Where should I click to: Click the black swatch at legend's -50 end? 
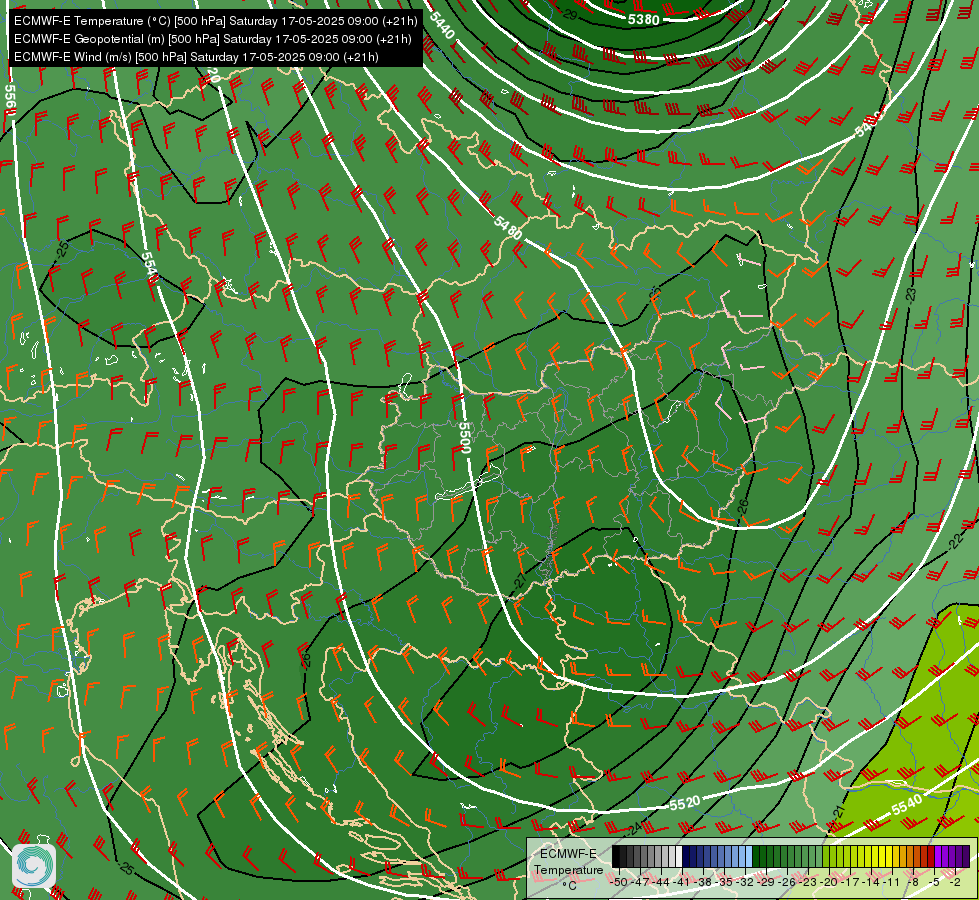[x=616, y=856]
